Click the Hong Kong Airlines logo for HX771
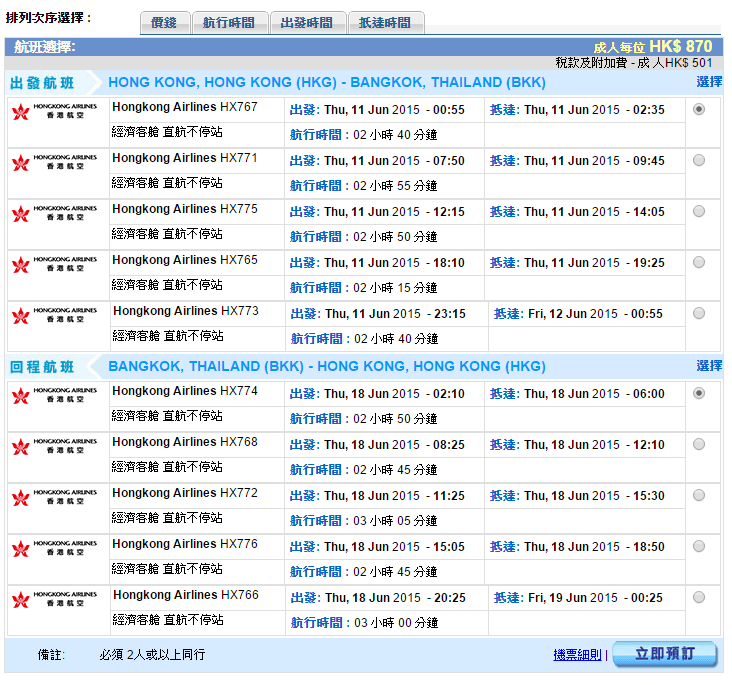The height and width of the screenshot is (685, 732). pos(55,161)
